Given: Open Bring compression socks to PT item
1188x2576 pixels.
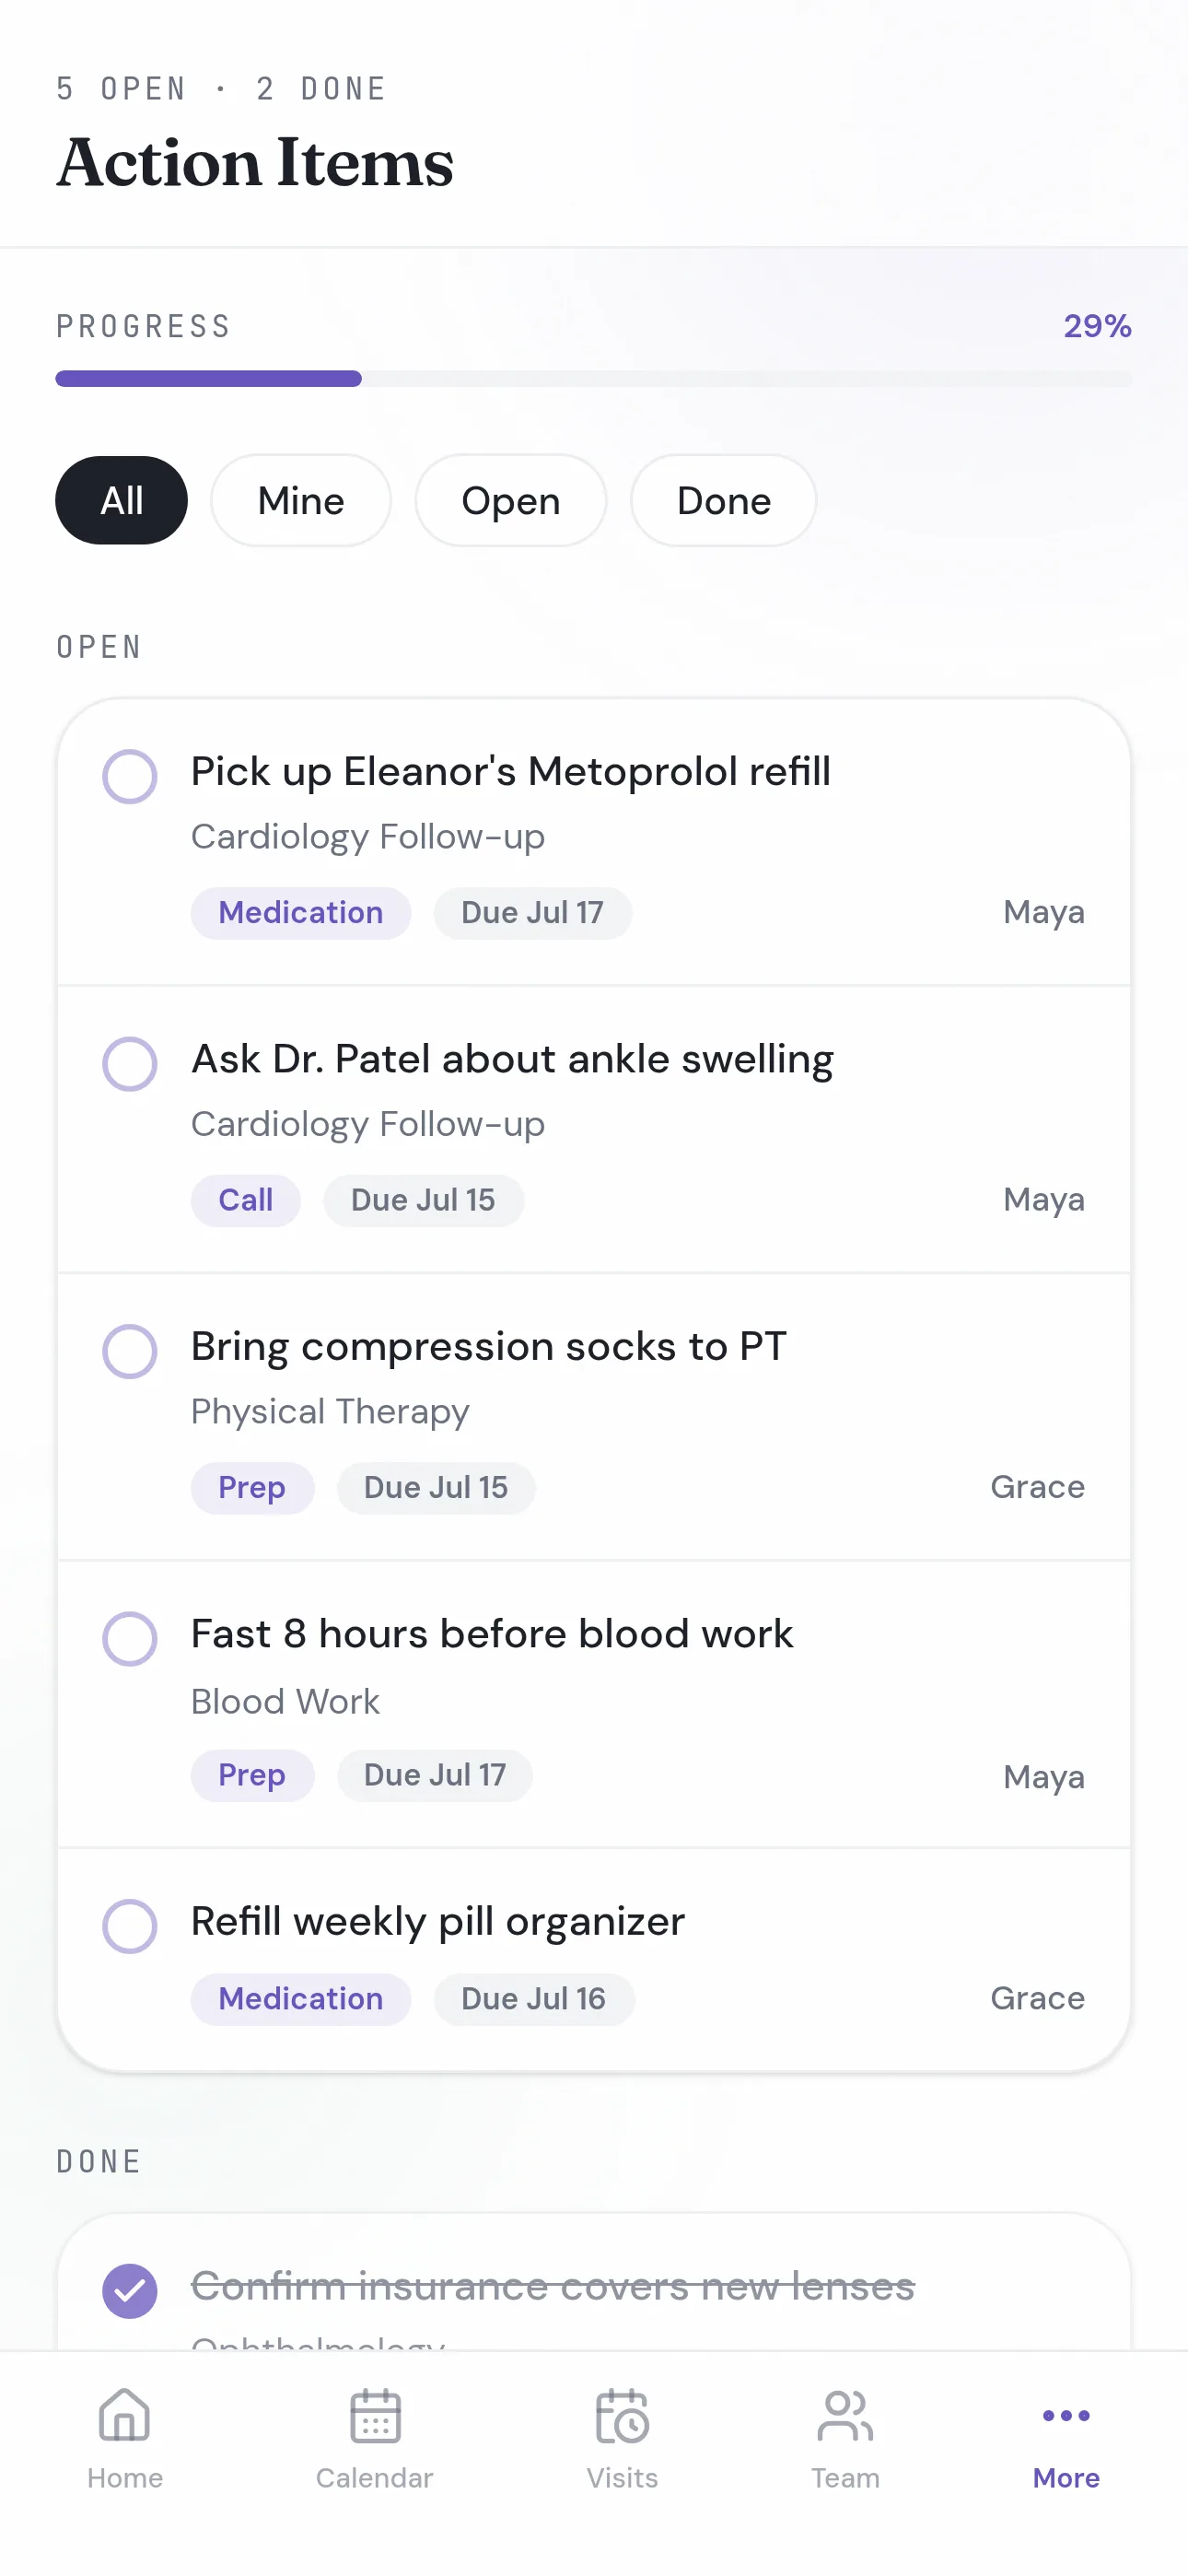Looking at the screenshot, I should (594, 1416).
